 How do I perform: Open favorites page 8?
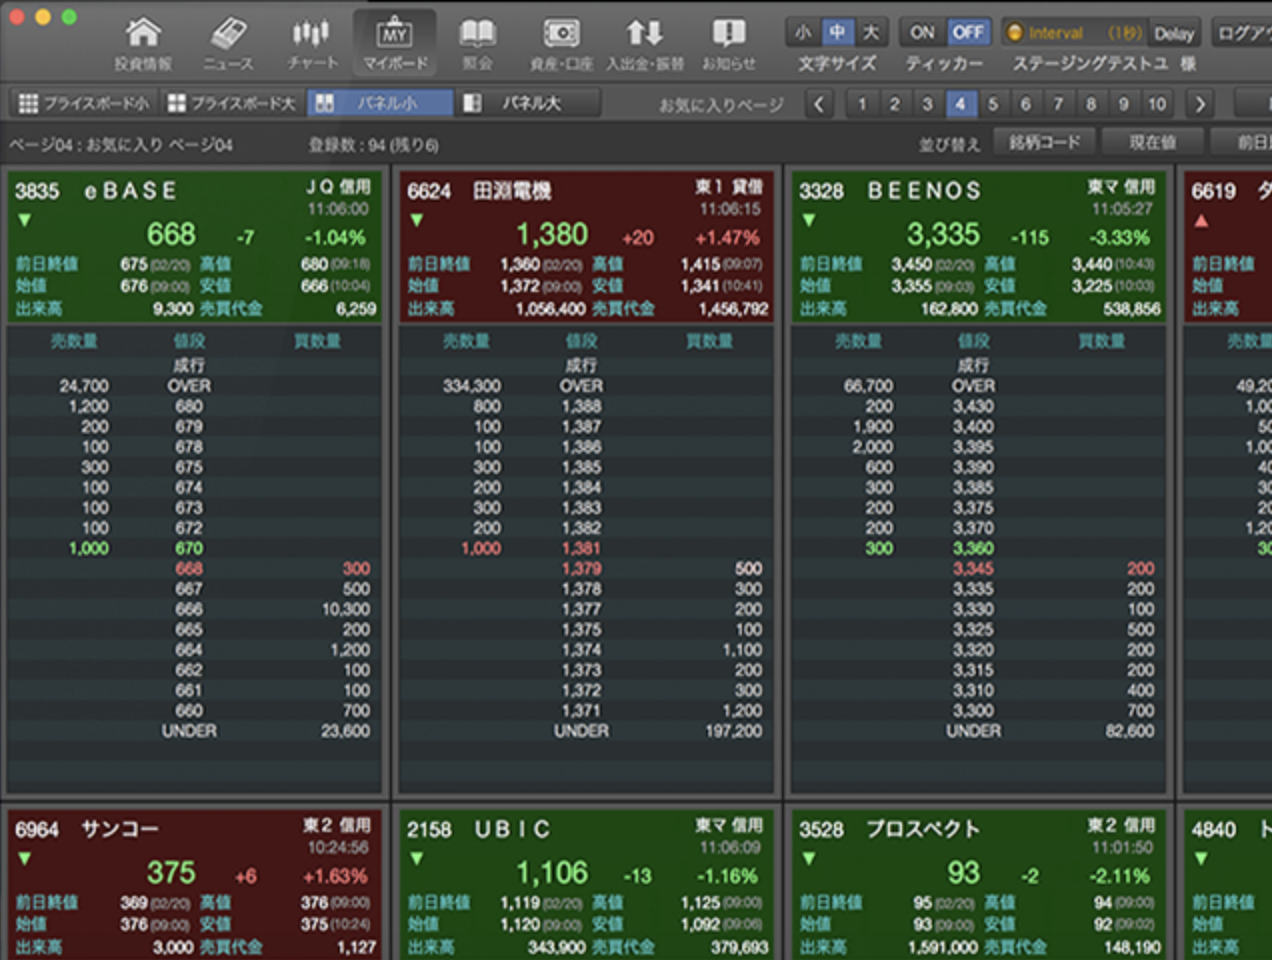1091,103
